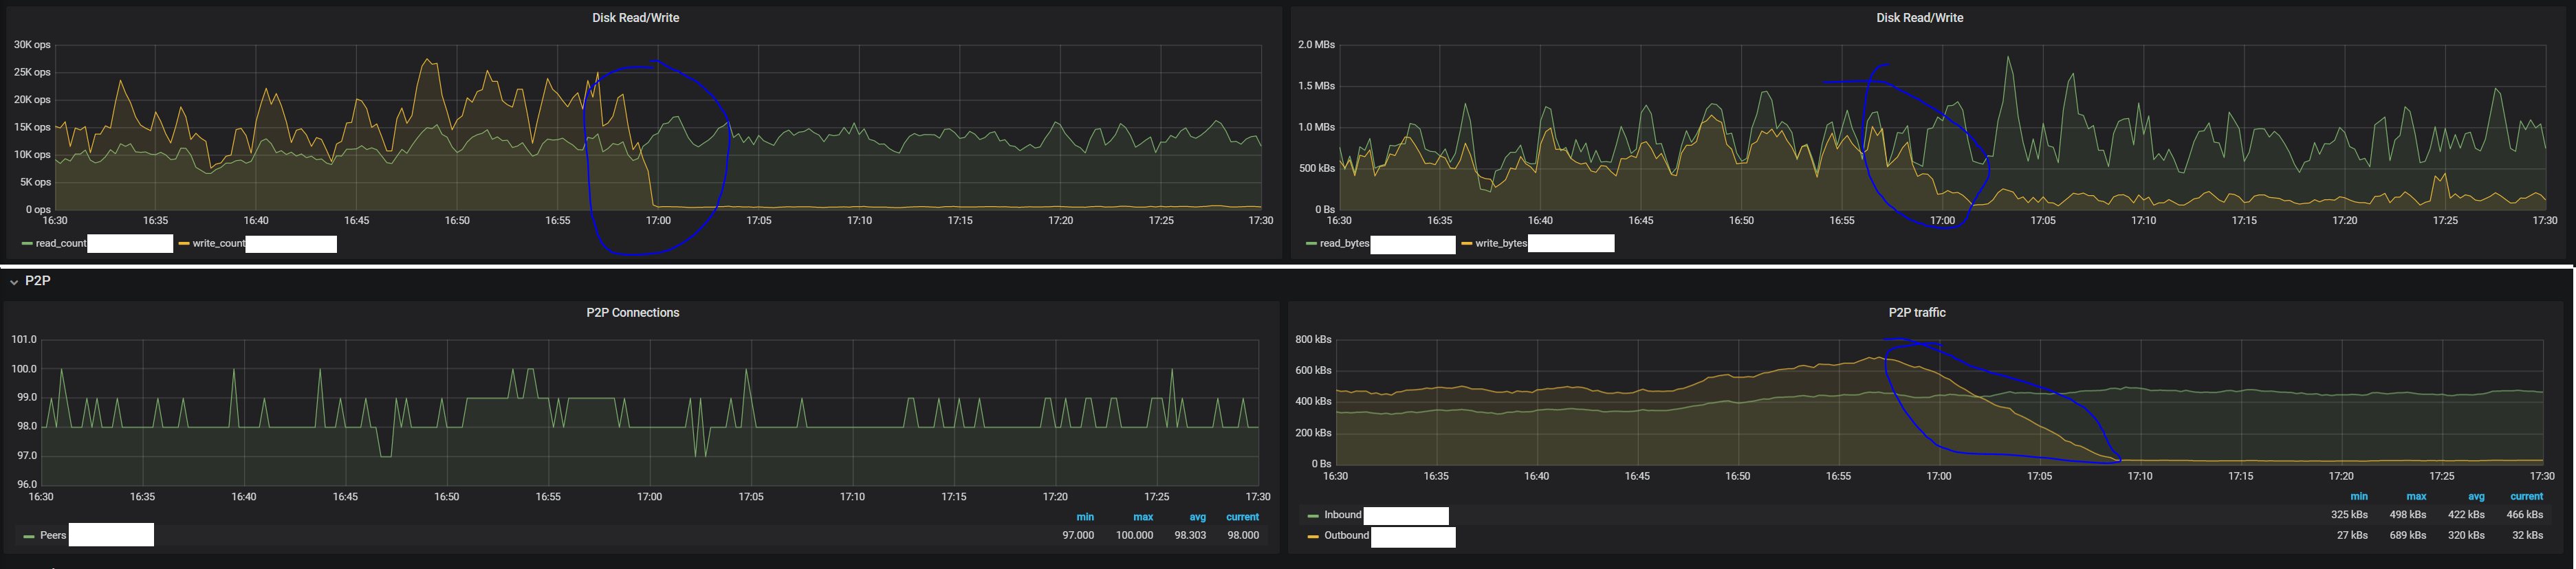Click the yellow color swatch beside write_count
Viewport: 2576px width, 569px height.
click(183, 244)
